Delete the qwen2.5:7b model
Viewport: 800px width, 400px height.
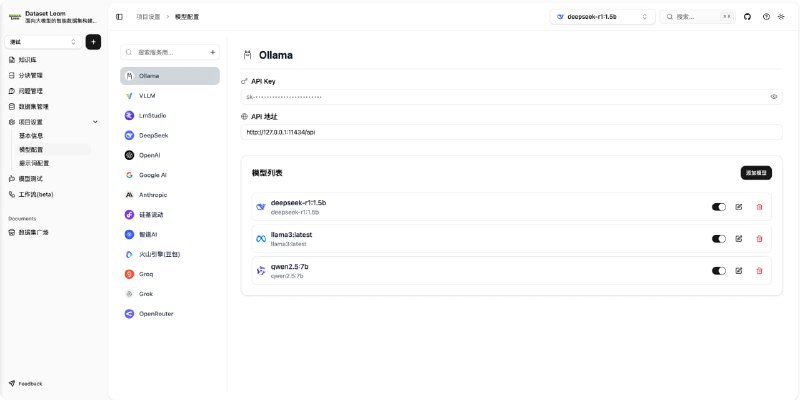pos(759,270)
